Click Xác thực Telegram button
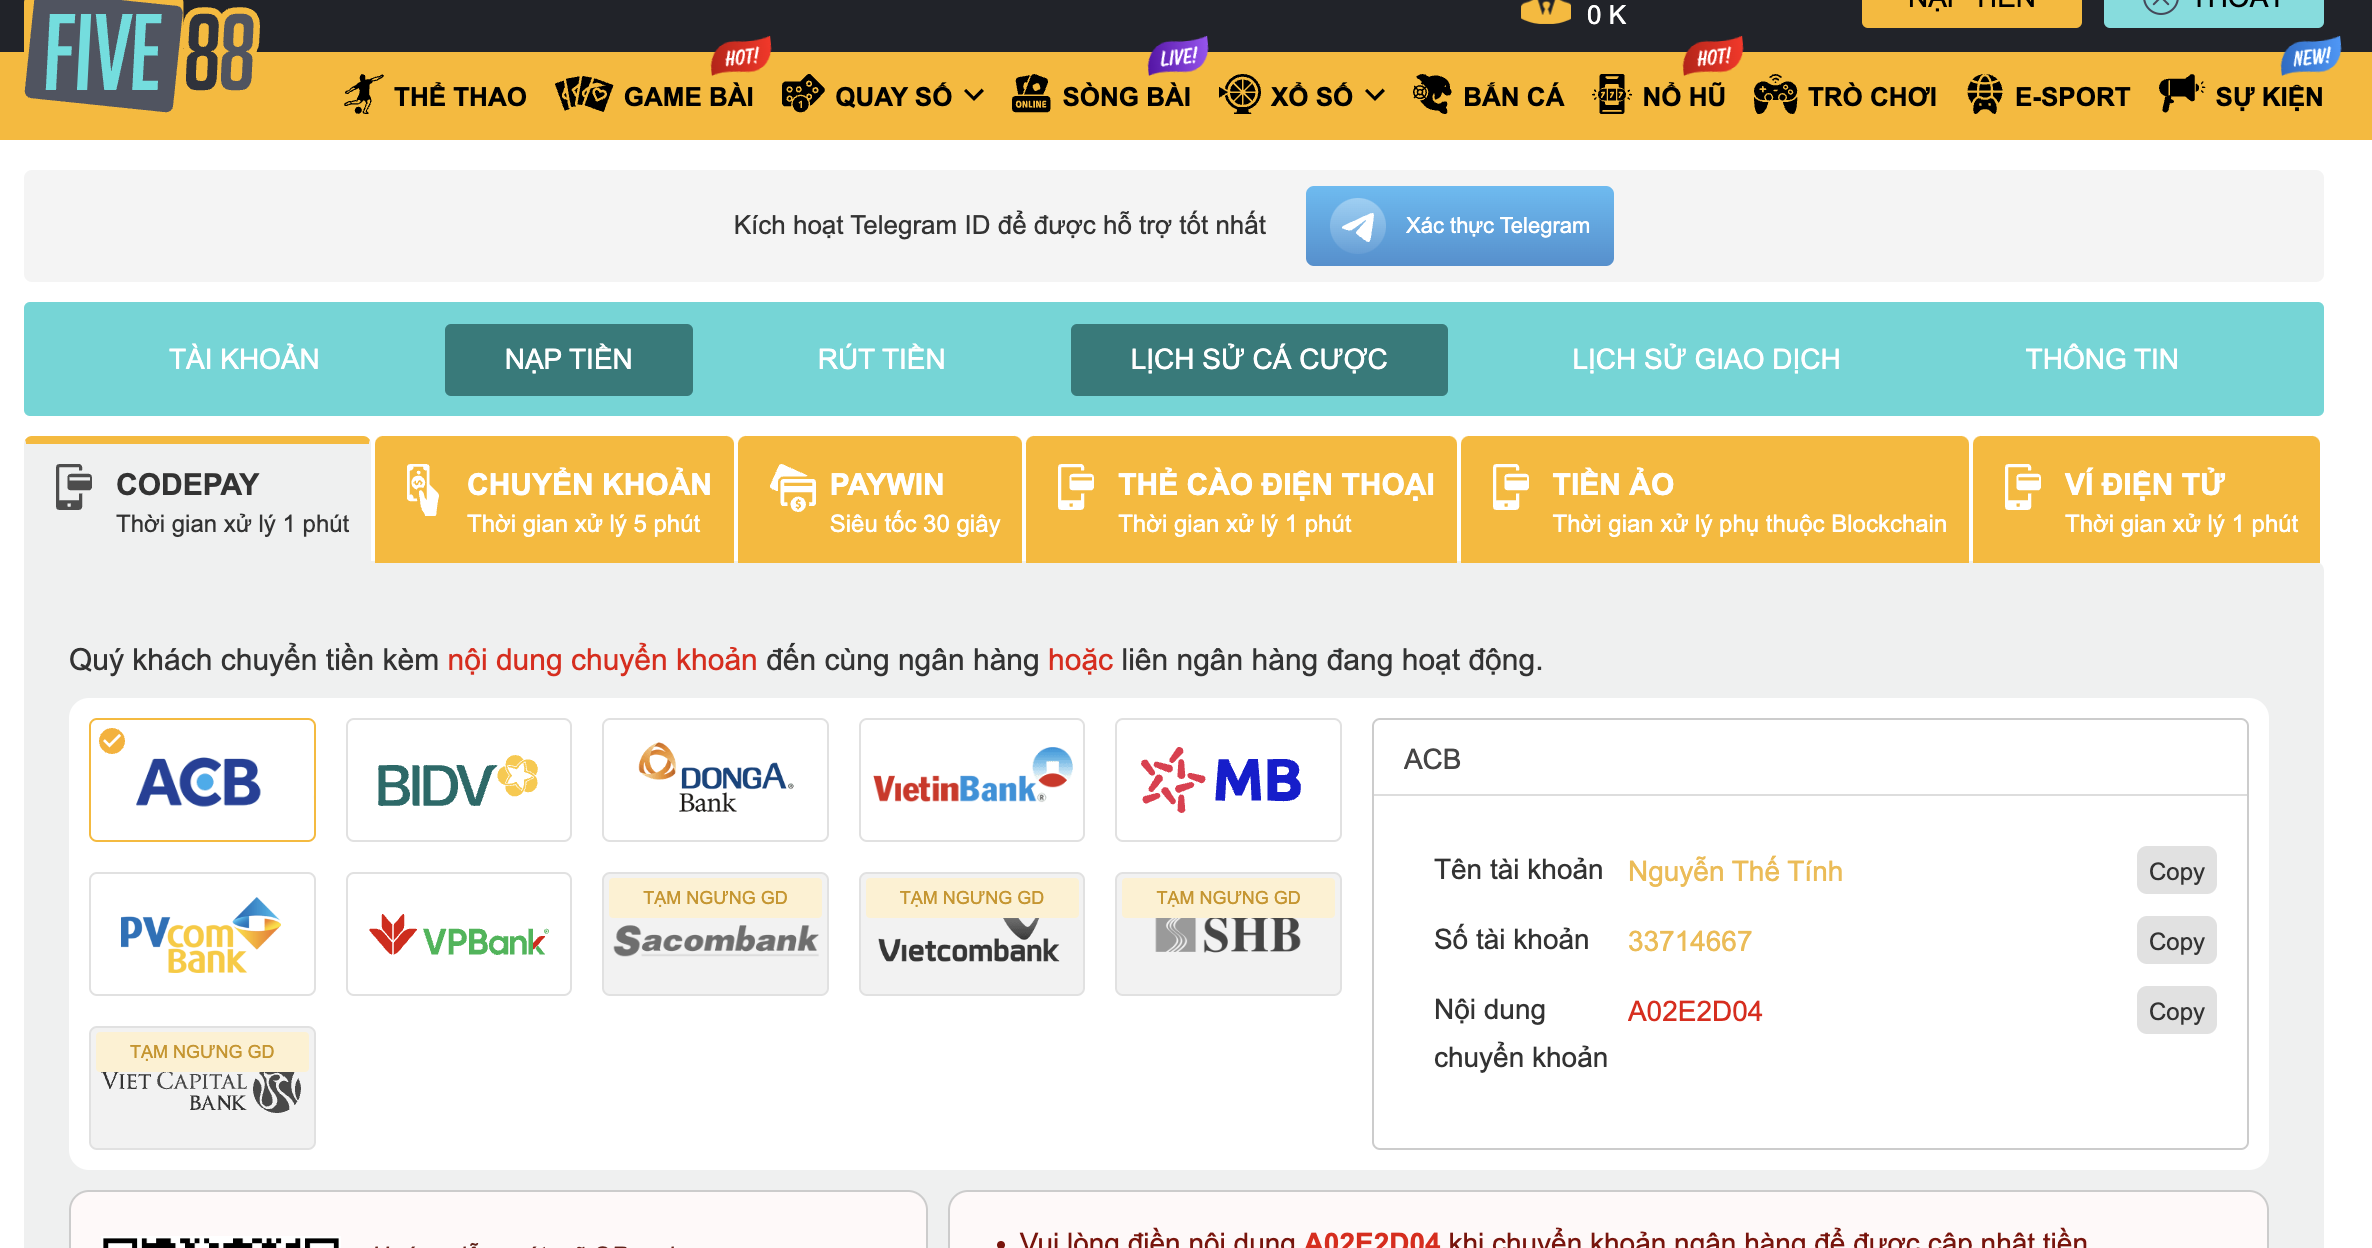2372x1248 pixels. (x=1459, y=226)
